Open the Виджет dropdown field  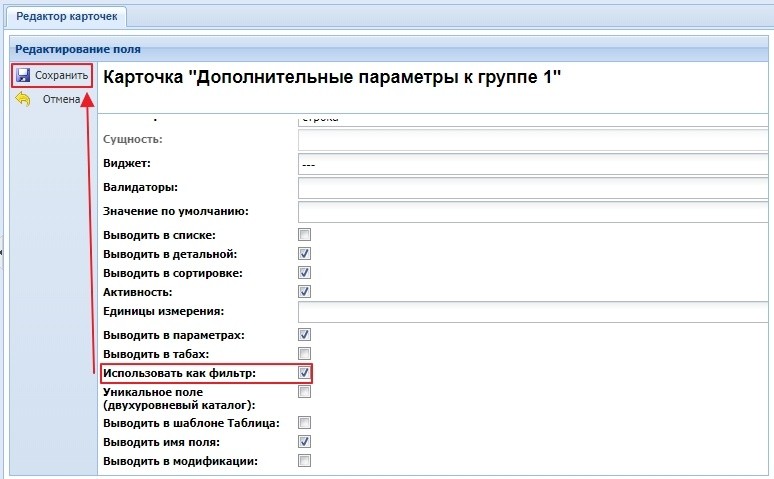coord(535,164)
